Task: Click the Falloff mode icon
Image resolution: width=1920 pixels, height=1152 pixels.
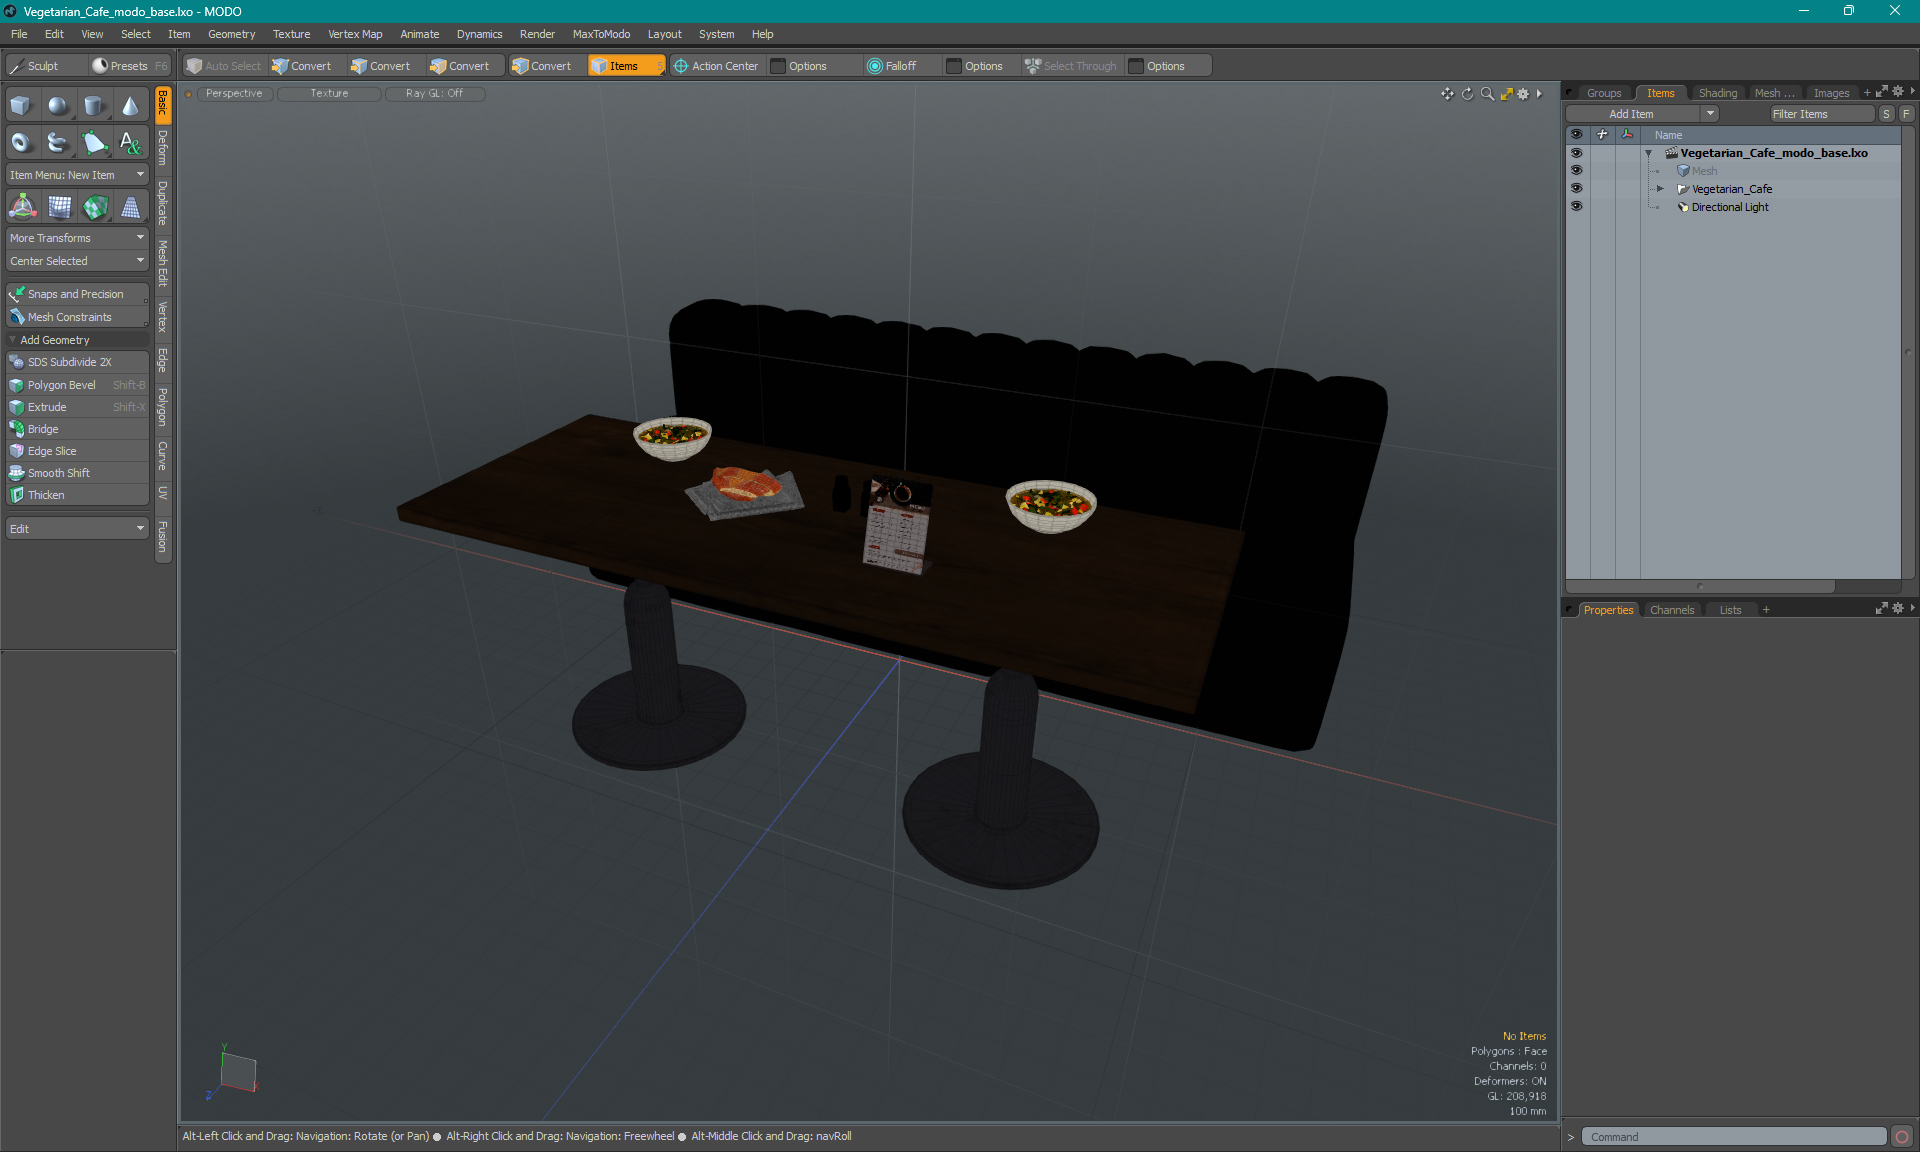Action: [876, 64]
